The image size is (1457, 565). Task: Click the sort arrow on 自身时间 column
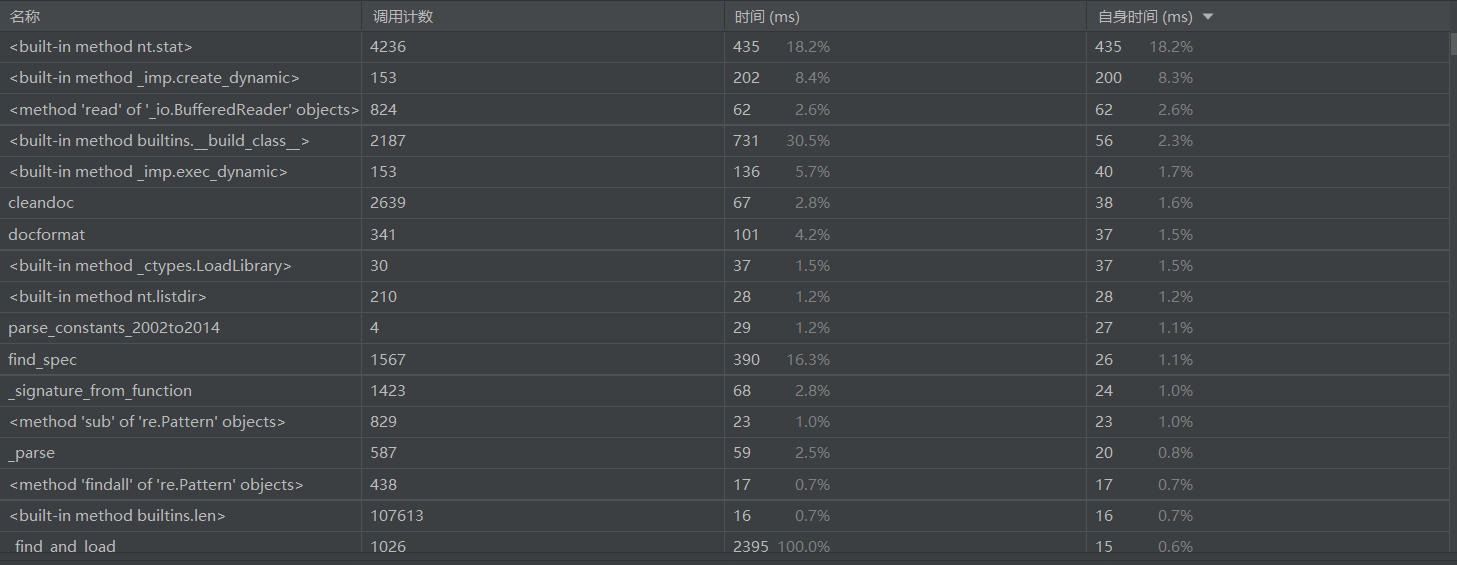[1208, 17]
